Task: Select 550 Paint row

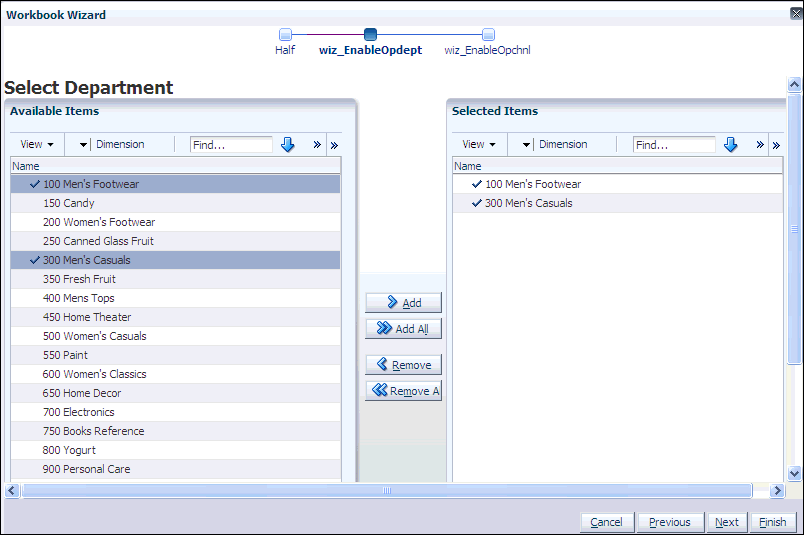Action: (x=175, y=355)
